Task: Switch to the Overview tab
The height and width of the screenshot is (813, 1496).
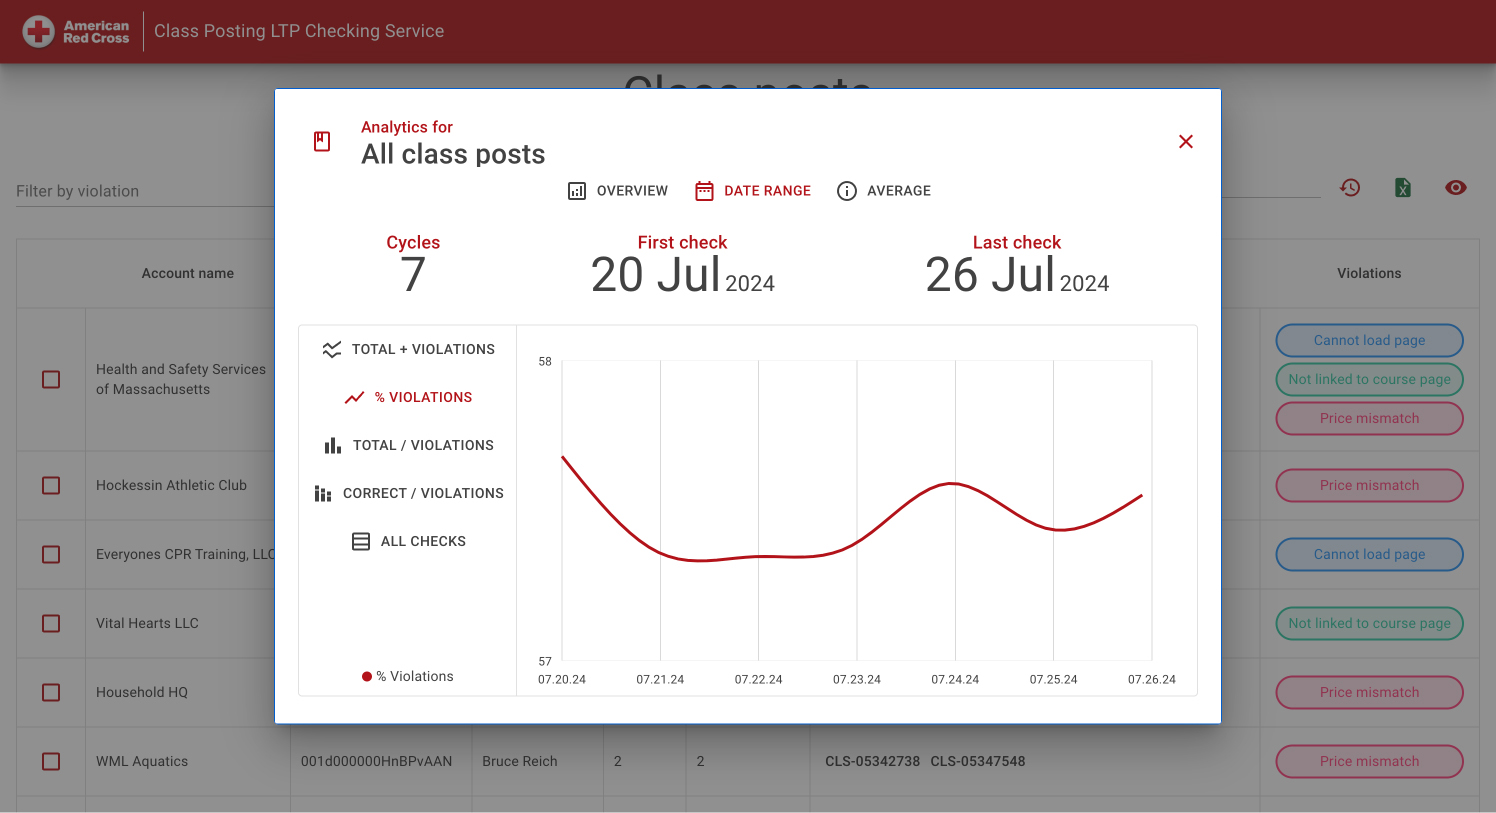Action: click(x=618, y=191)
